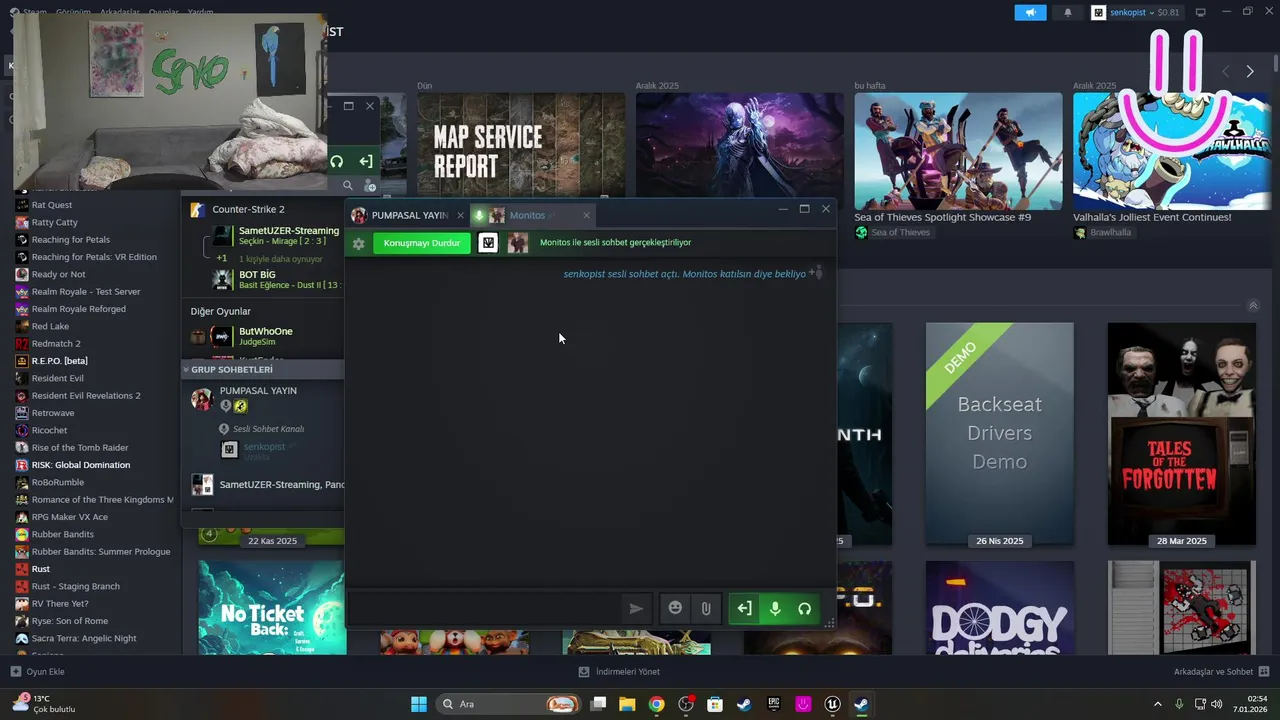Expand the +1 more players entry

pos(270,258)
